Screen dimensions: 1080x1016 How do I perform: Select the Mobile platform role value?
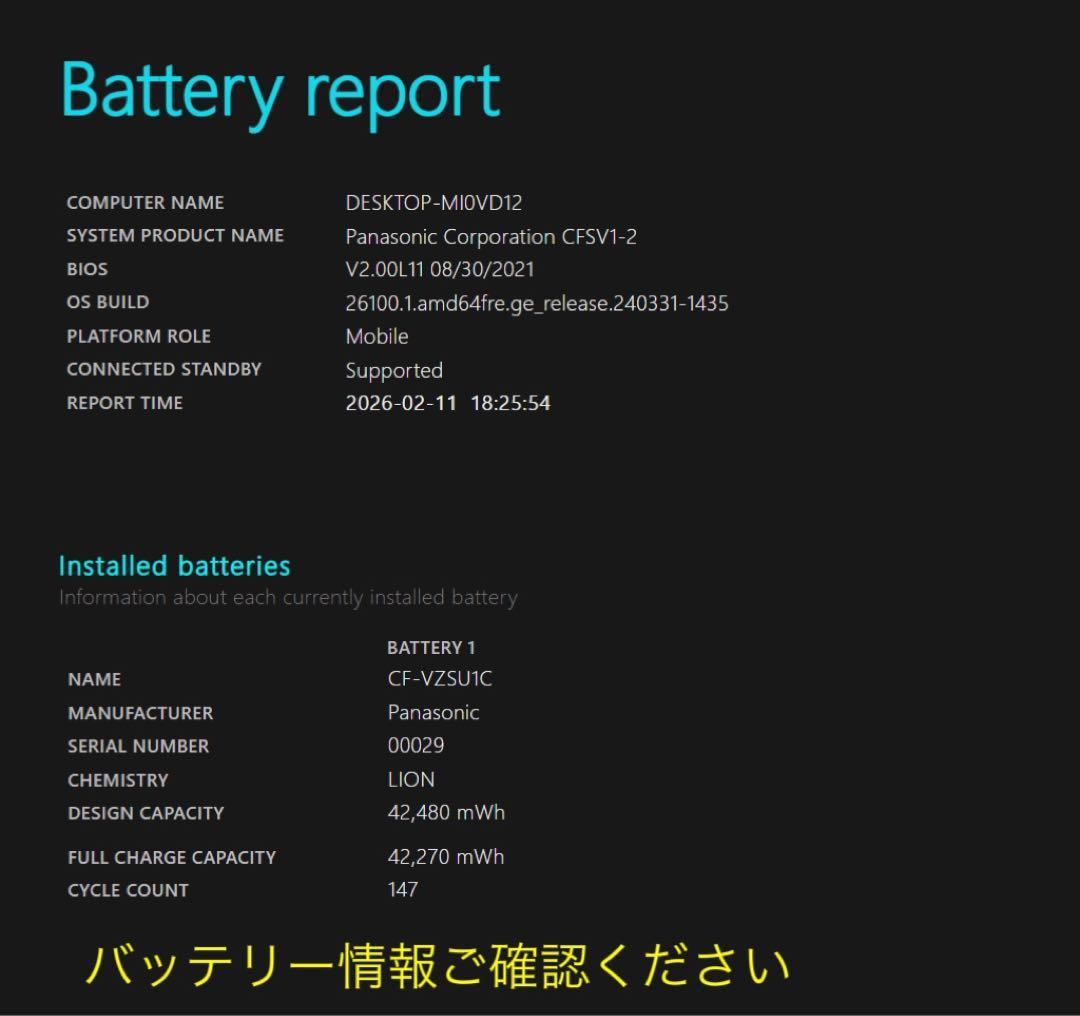click(377, 336)
